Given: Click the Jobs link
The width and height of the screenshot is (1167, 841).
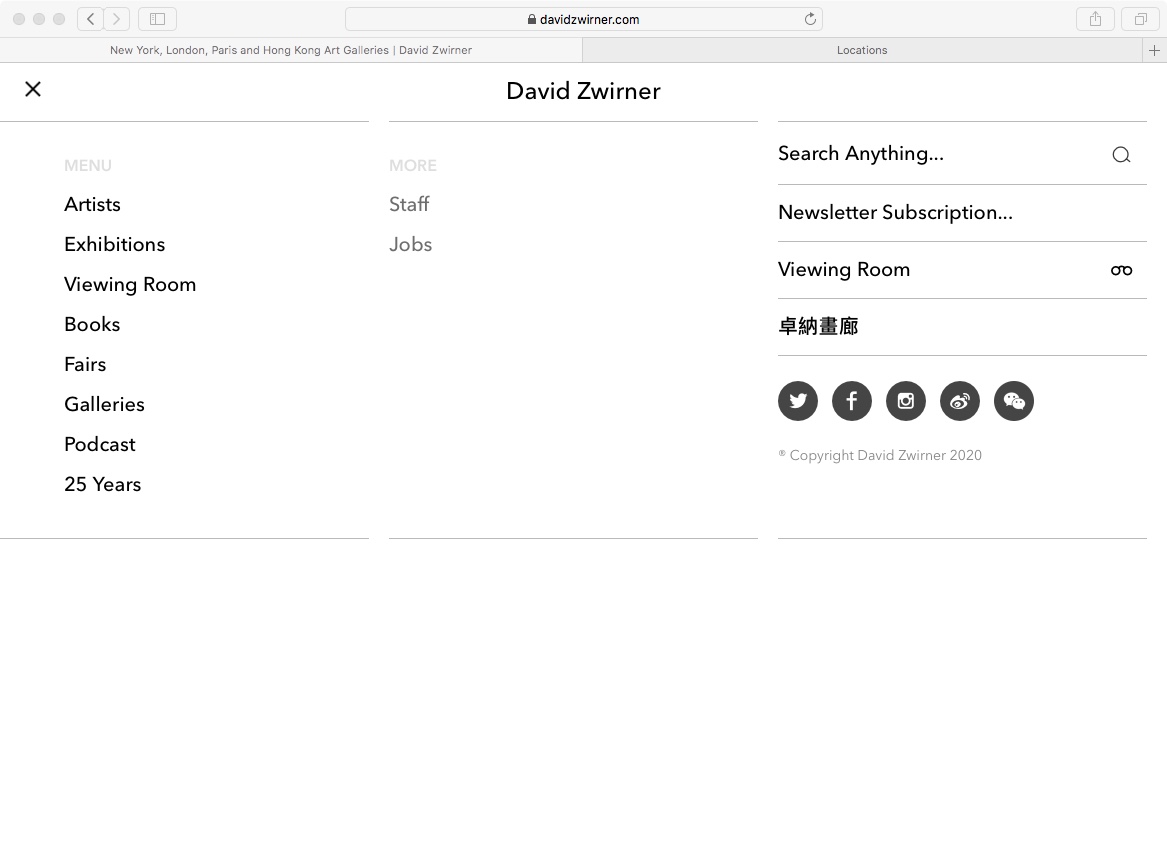Looking at the screenshot, I should click(410, 244).
